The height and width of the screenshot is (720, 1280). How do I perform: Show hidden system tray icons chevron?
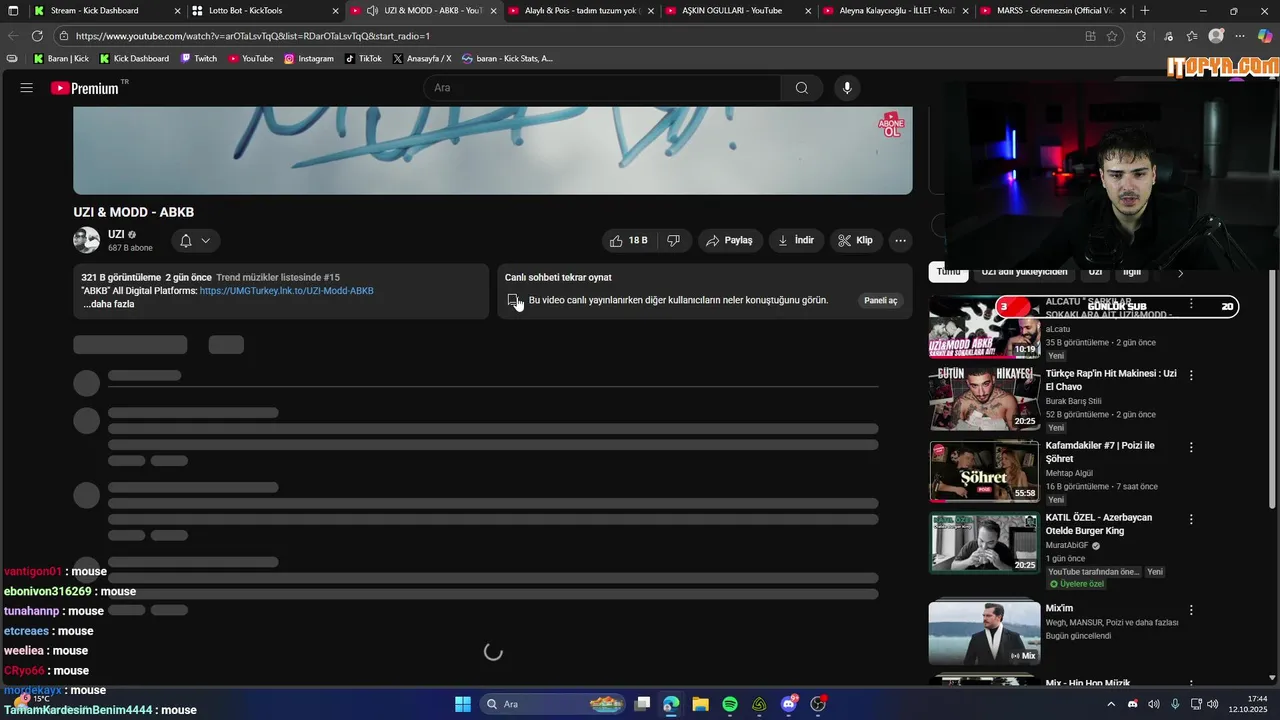(x=1111, y=704)
